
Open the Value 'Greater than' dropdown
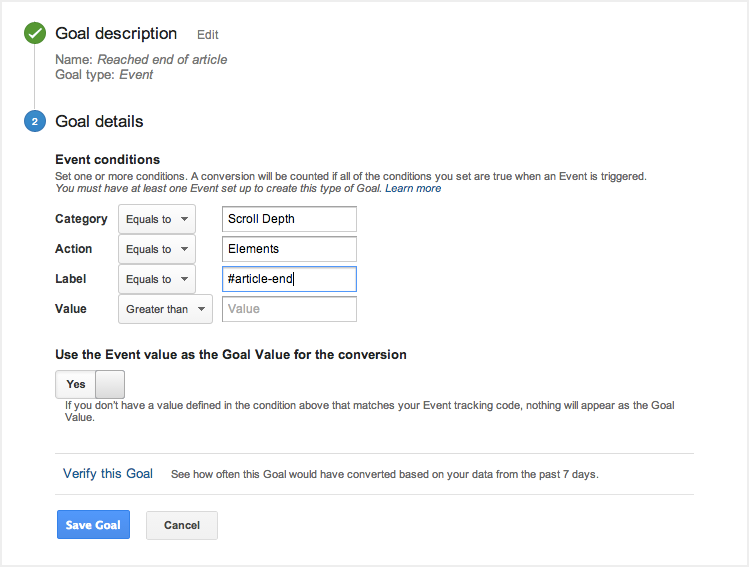(x=165, y=309)
